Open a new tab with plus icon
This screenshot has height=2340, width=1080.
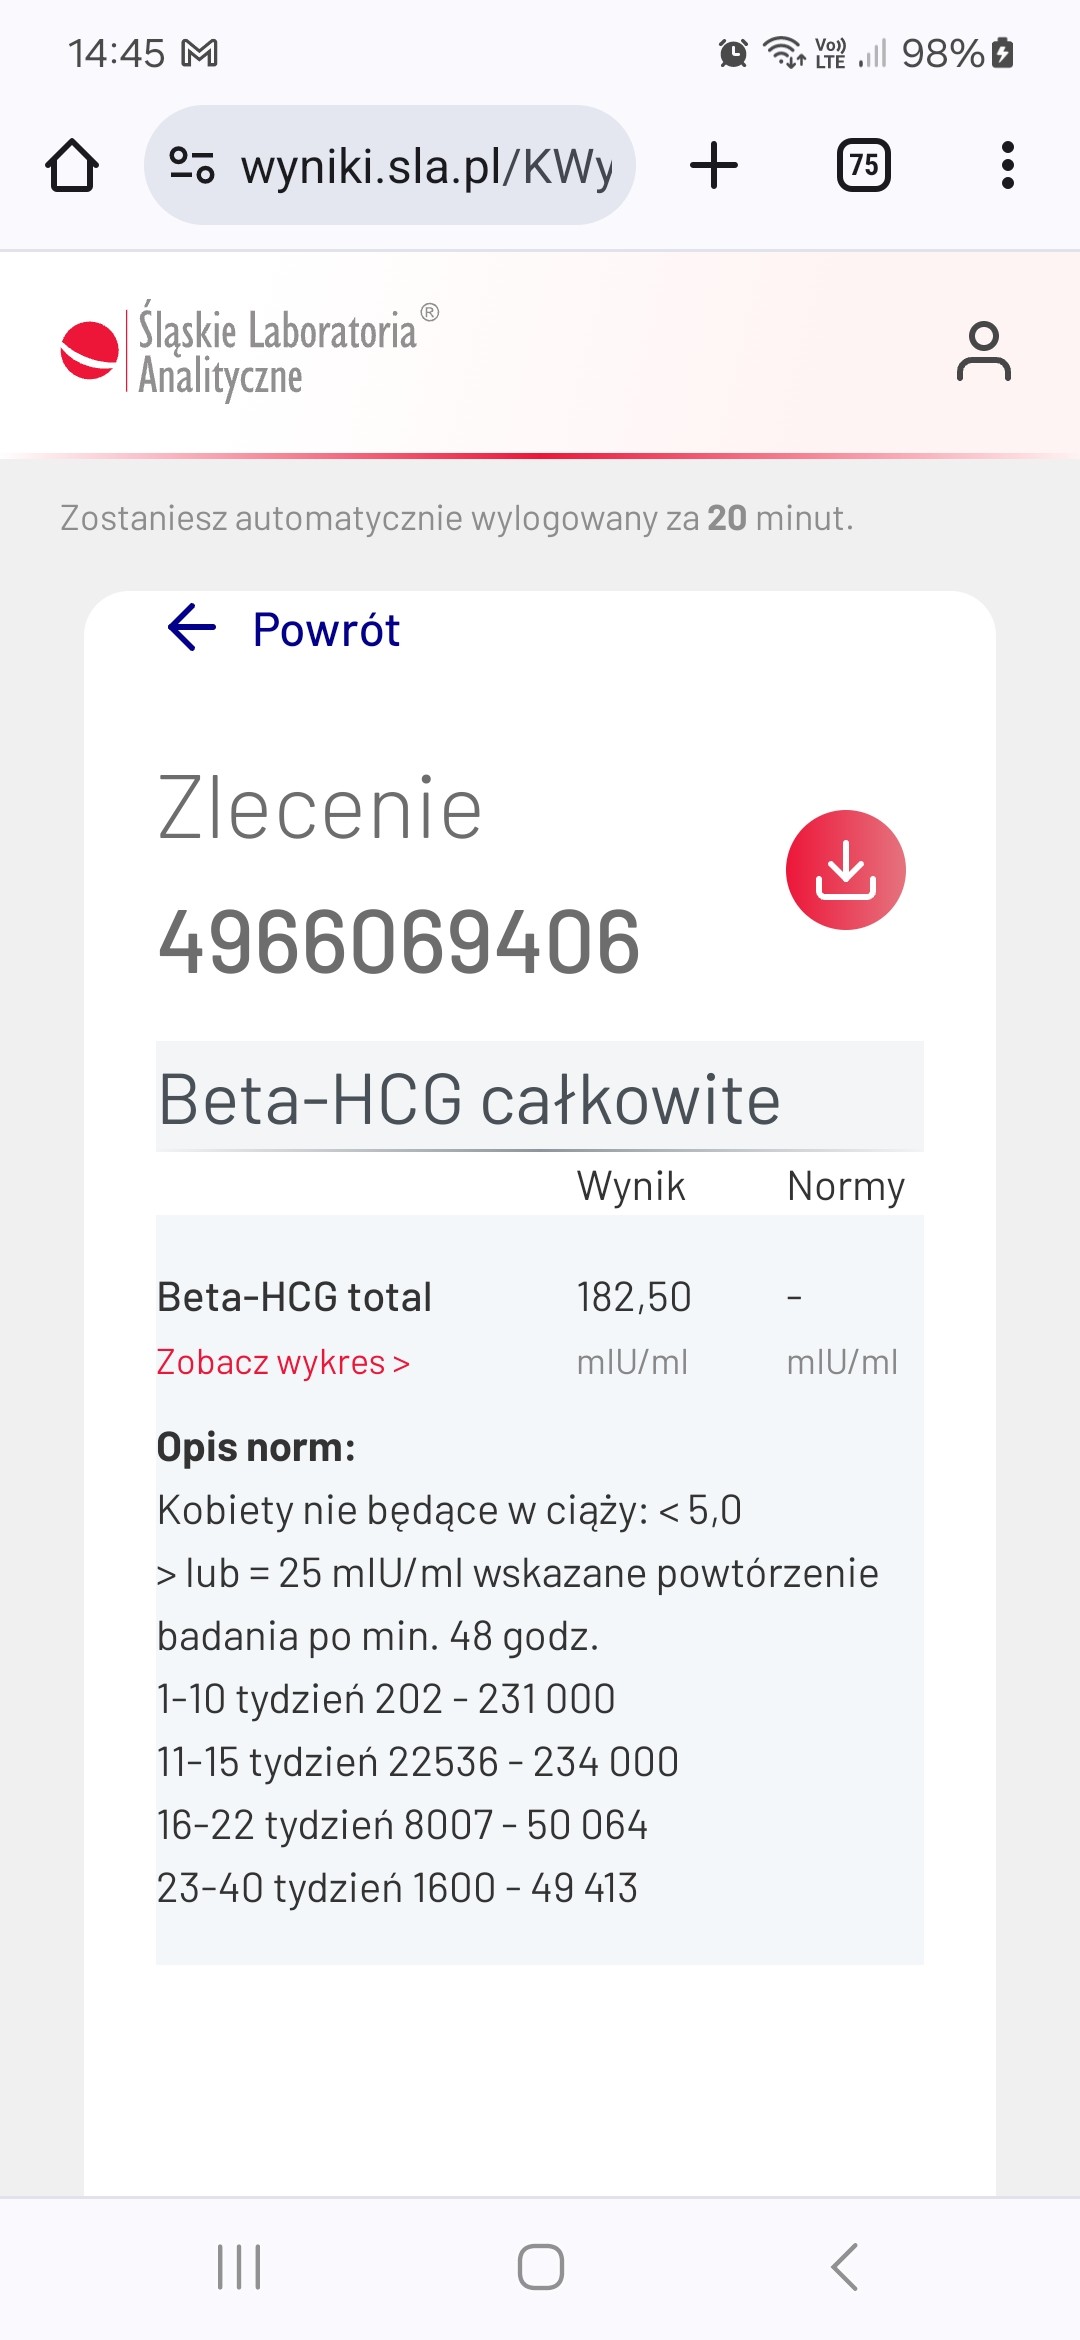(x=714, y=166)
